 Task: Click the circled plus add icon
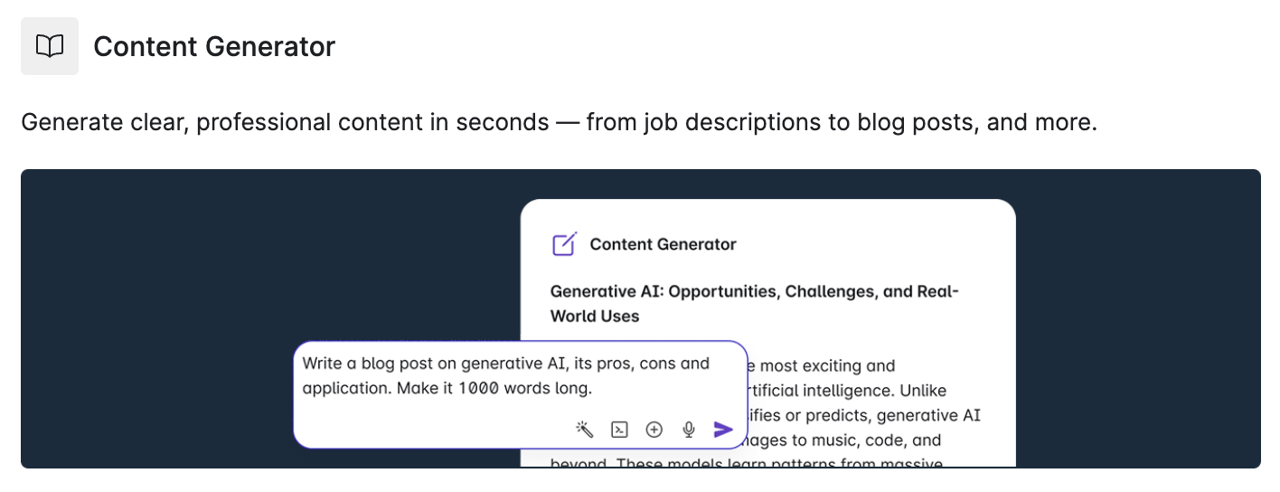click(654, 429)
